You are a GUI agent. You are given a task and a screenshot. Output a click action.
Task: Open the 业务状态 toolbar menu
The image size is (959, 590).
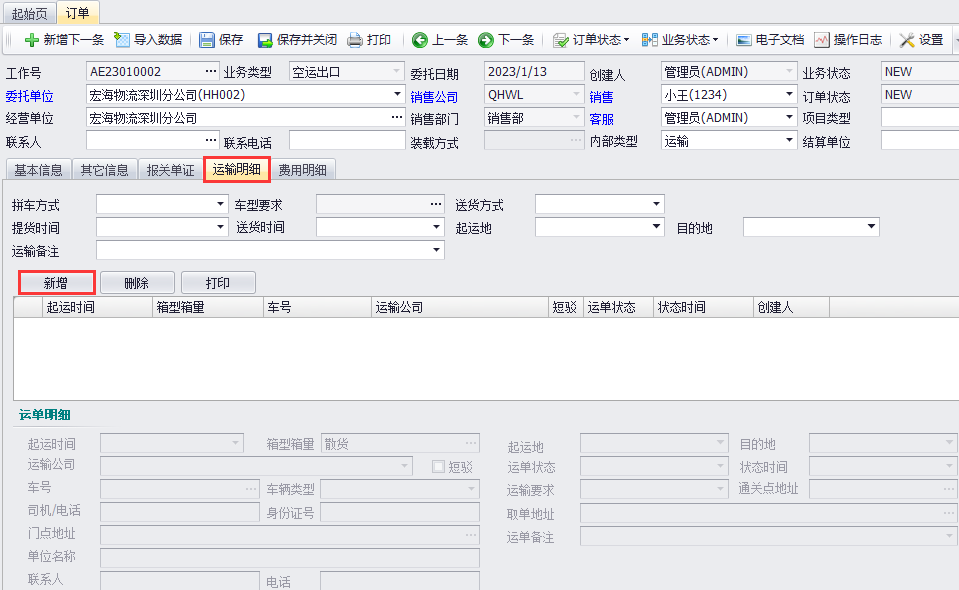(679, 40)
